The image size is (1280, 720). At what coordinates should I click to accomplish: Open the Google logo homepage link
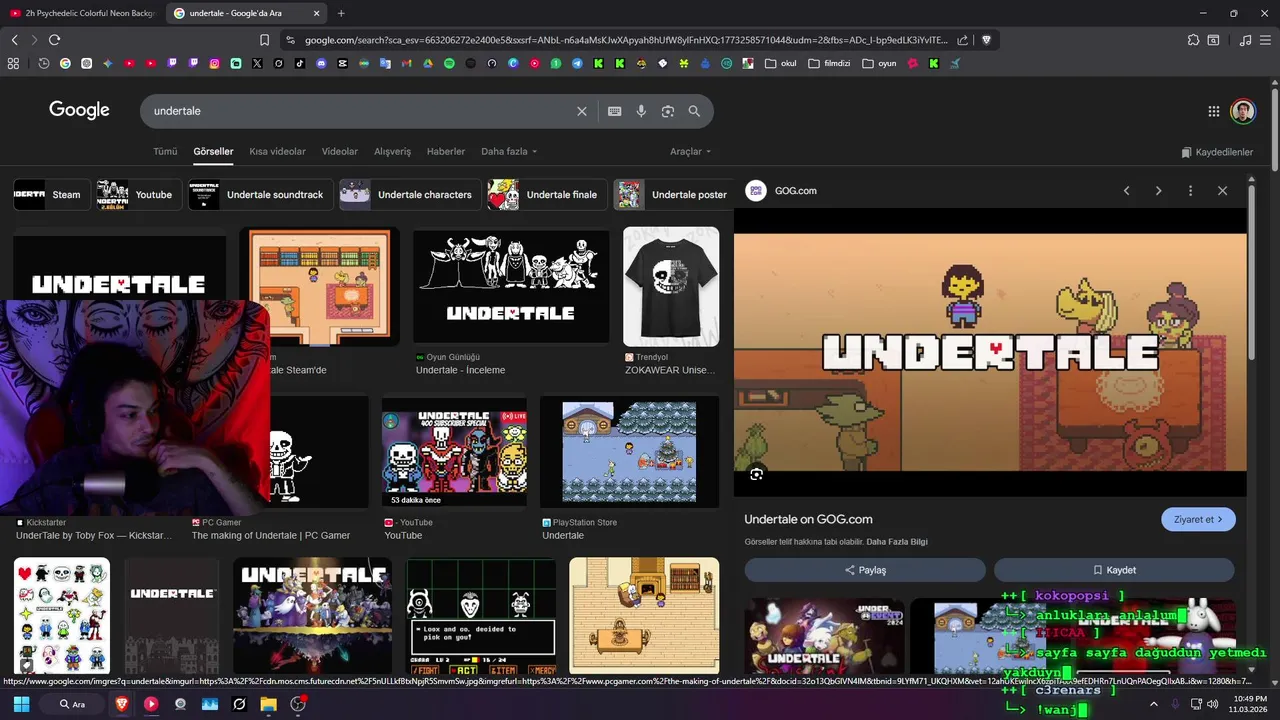(79, 110)
